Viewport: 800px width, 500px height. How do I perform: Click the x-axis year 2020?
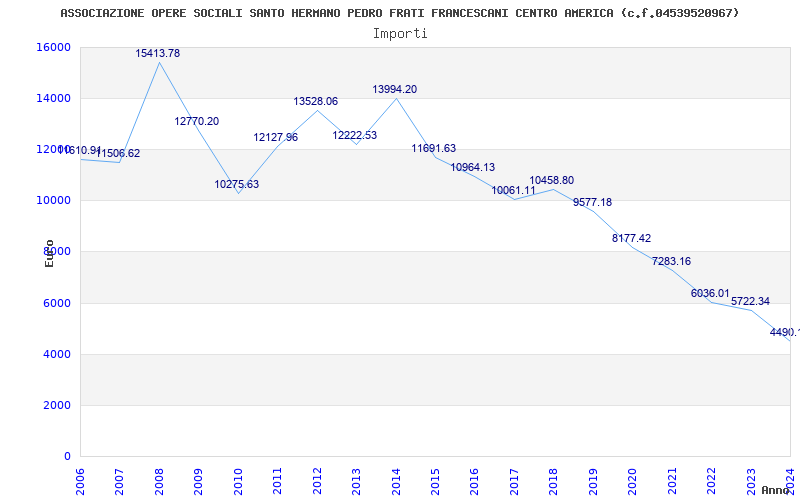click(633, 480)
